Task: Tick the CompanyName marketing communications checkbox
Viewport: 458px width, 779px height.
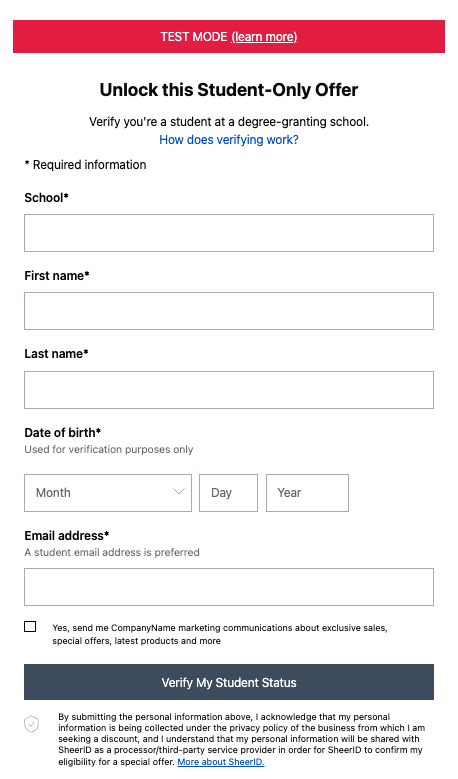Action: click(30, 626)
